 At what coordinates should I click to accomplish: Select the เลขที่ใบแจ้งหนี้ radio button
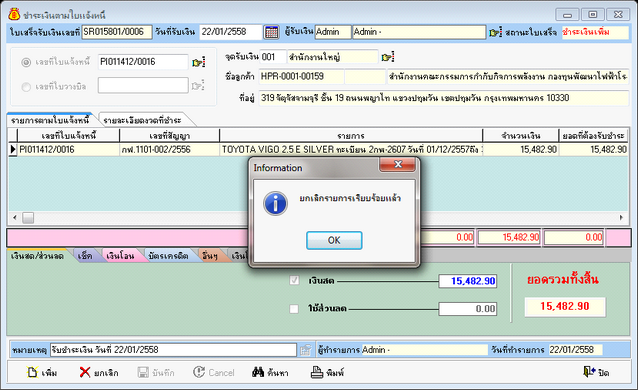coord(26,62)
